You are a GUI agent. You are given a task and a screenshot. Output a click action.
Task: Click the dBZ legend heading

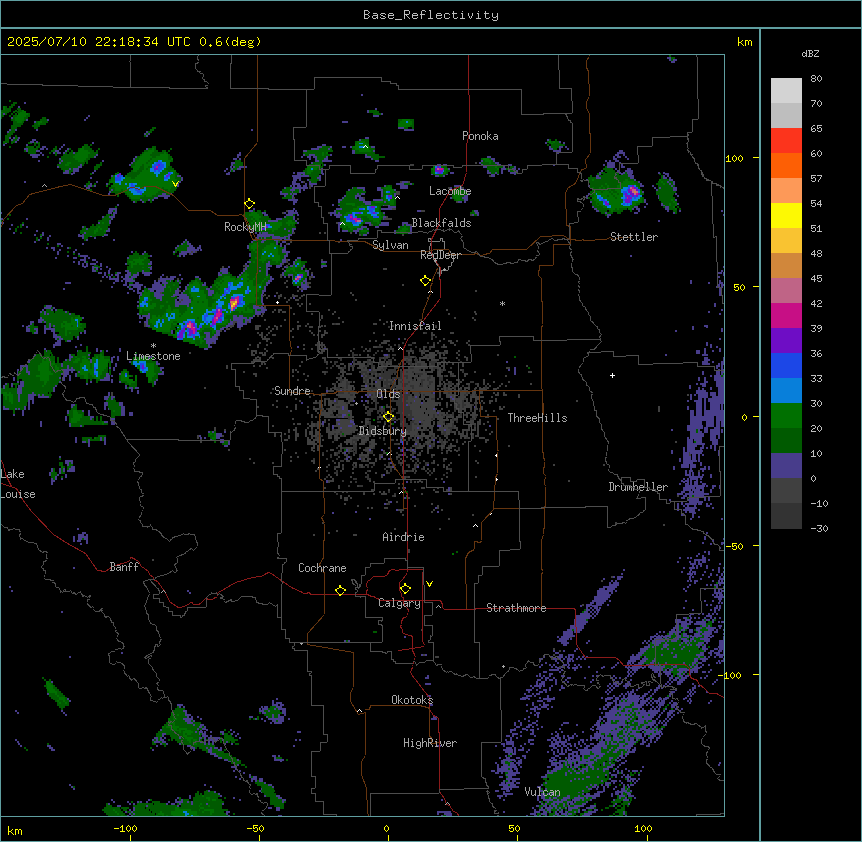(x=810, y=53)
